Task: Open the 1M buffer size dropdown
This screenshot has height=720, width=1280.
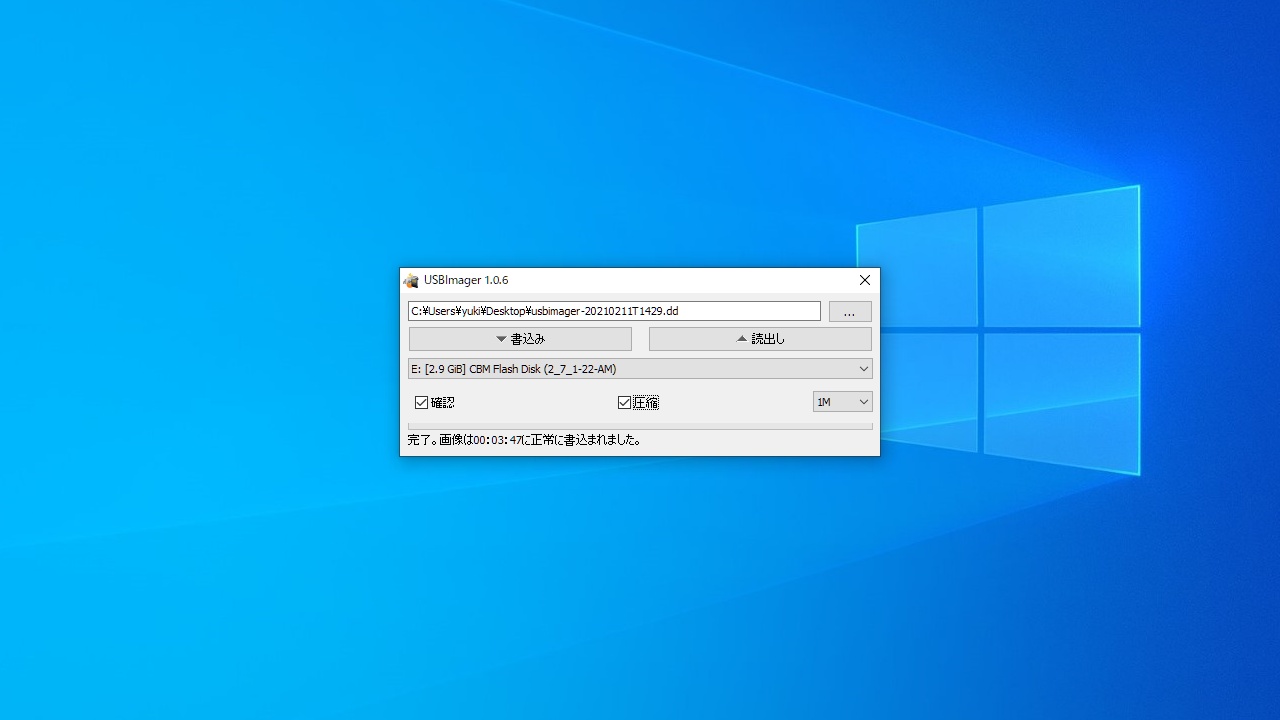Action: (x=843, y=402)
